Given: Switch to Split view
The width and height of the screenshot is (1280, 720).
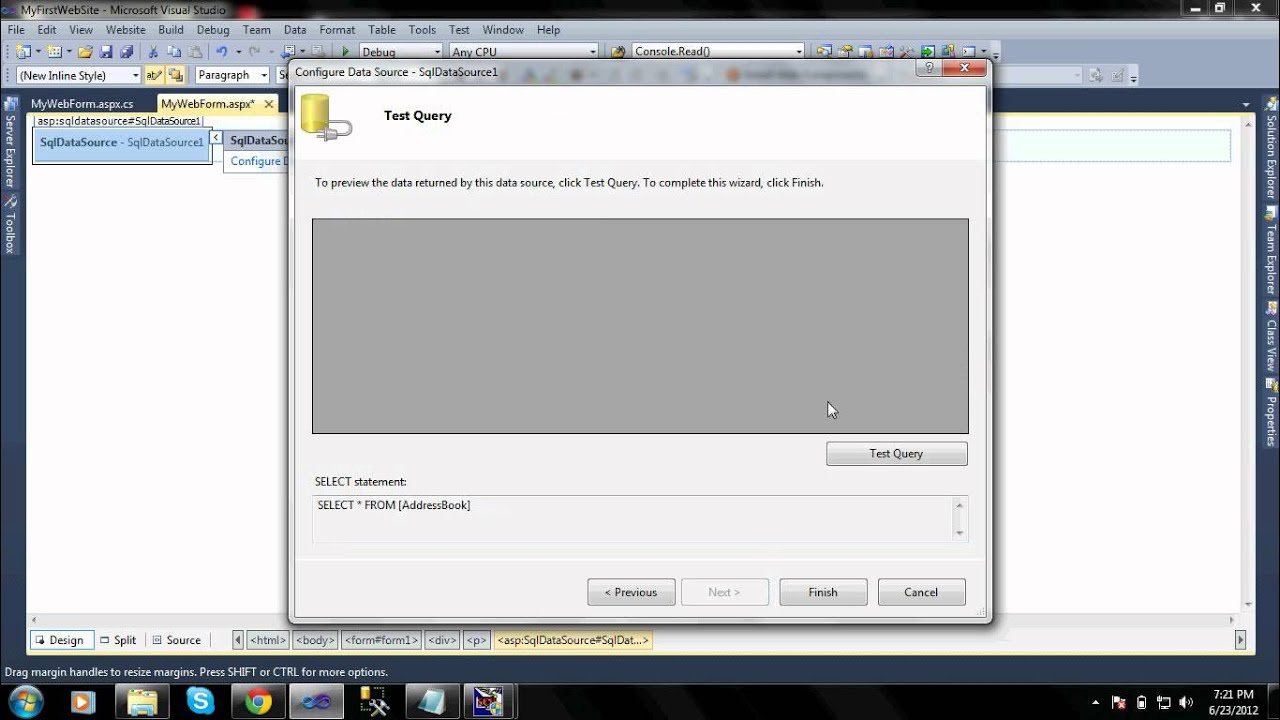Looking at the screenshot, I should pyautogui.click(x=118, y=640).
